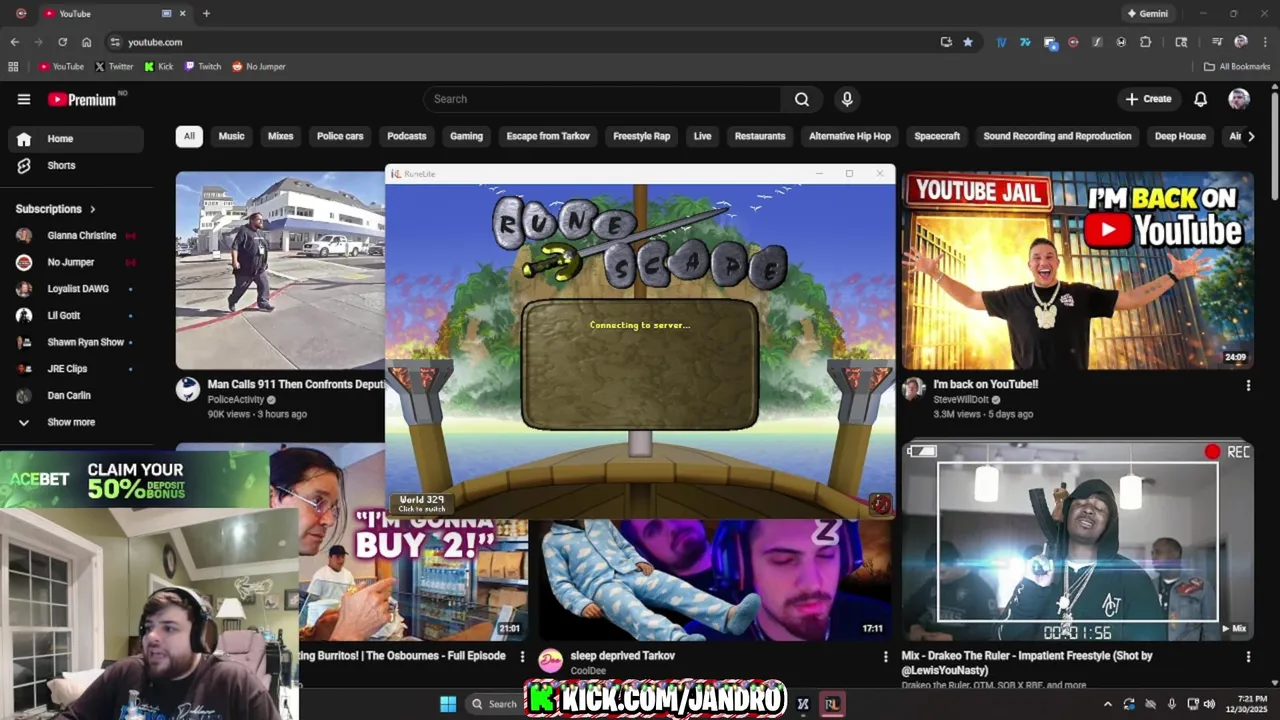1280x720 pixels.
Task: Start voice search with microphone icon
Action: [x=847, y=99]
